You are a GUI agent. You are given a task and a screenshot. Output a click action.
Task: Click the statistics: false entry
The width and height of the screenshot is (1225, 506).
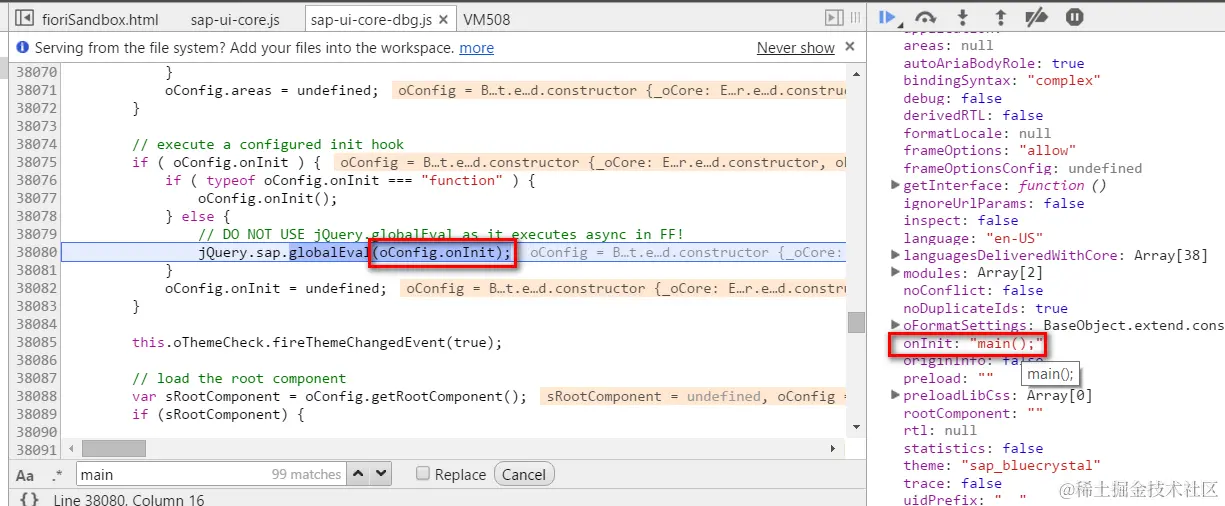tap(973, 448)
